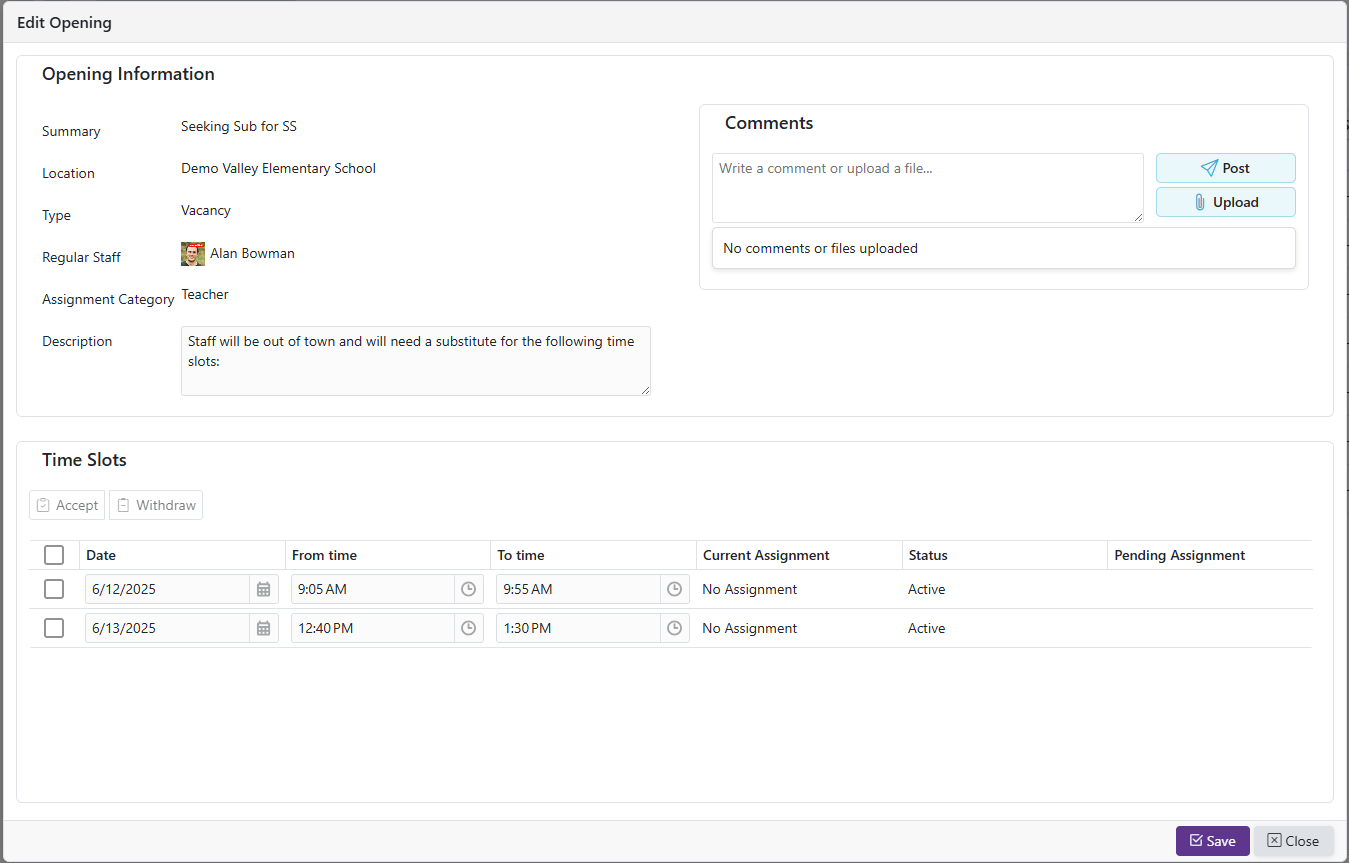Close the Edit Opening dialog
The image size is (1349, 863).
click(x=1293, y=841)
